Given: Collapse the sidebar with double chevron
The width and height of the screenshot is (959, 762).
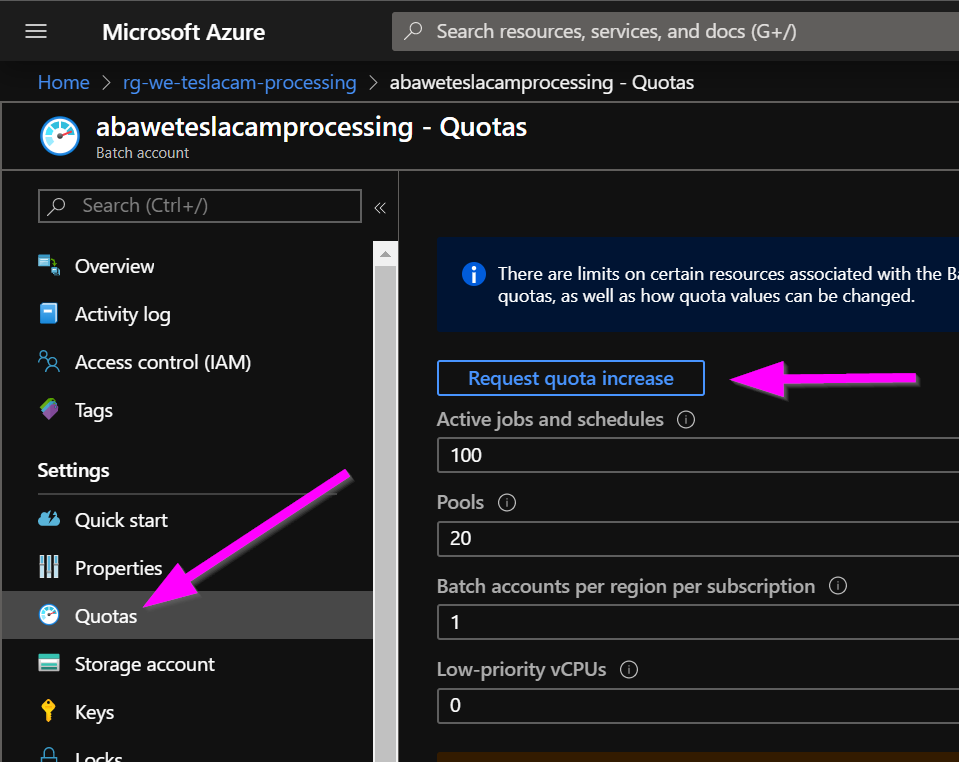Looking at the screenshot, I should (380, 208).
